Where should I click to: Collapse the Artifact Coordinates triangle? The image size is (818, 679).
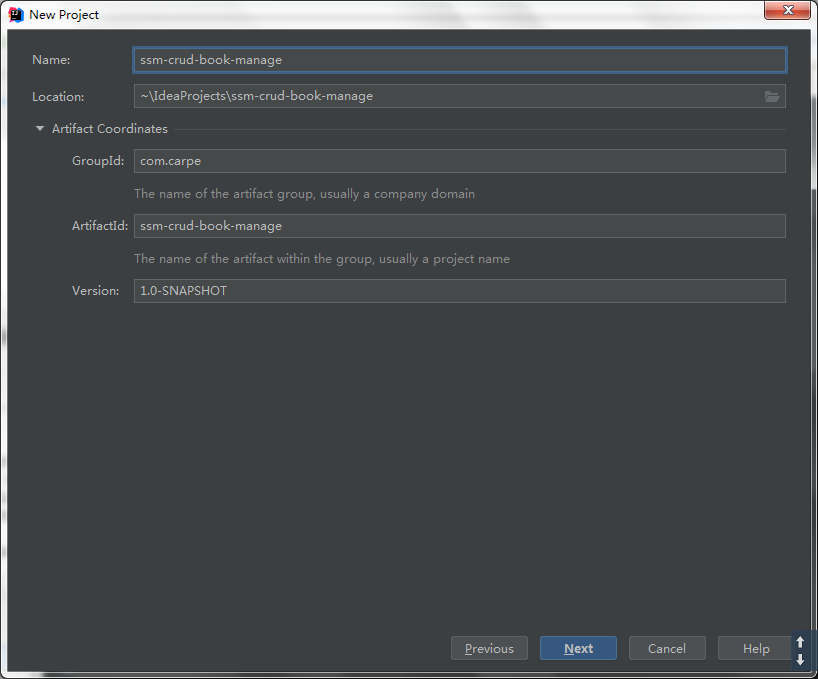click(x=40, y=128)
